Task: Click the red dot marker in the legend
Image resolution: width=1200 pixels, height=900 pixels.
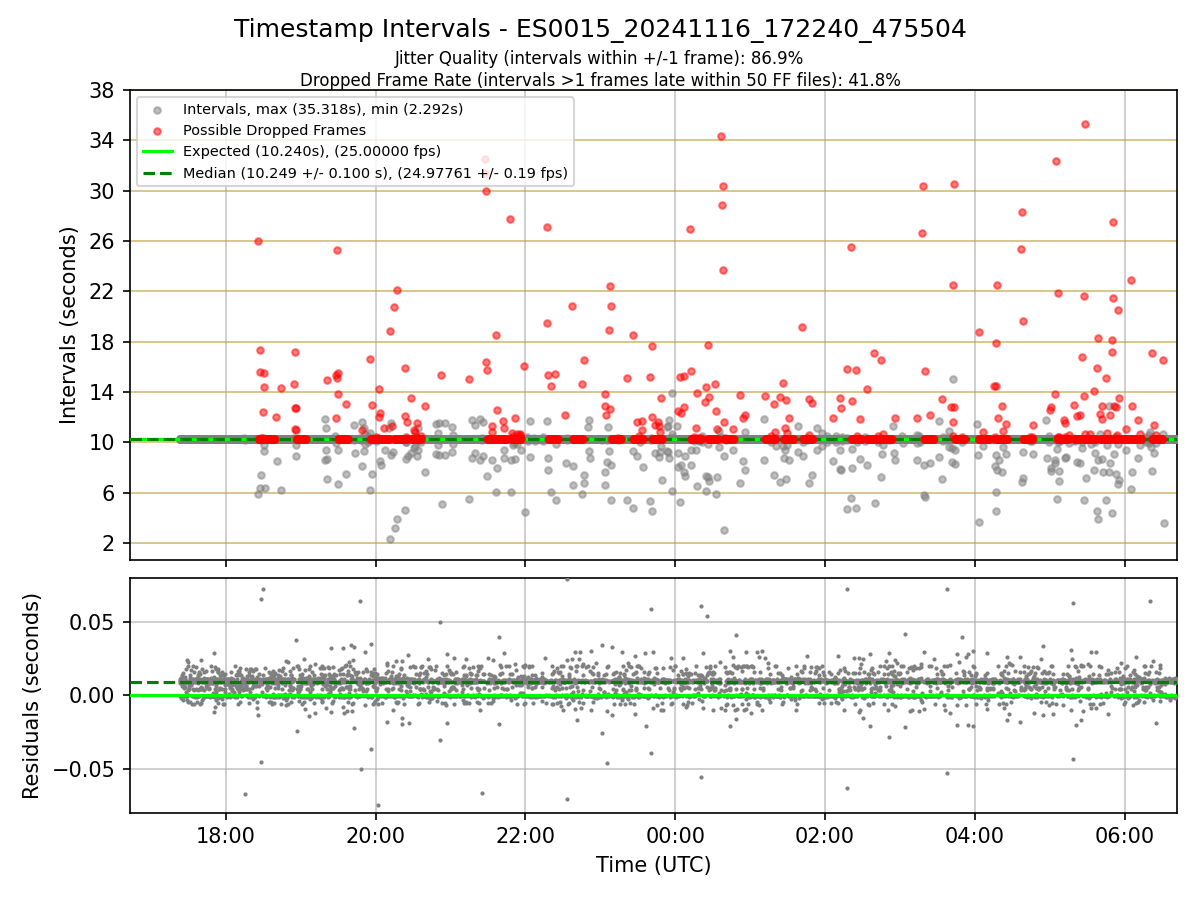Action: click(x=158, y=130)
